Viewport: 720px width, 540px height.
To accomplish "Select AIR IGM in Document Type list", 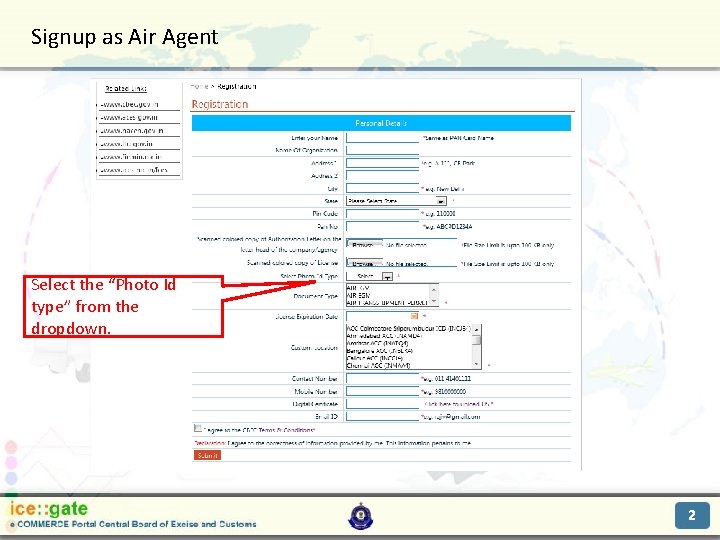I will click(x=358, y=288).
